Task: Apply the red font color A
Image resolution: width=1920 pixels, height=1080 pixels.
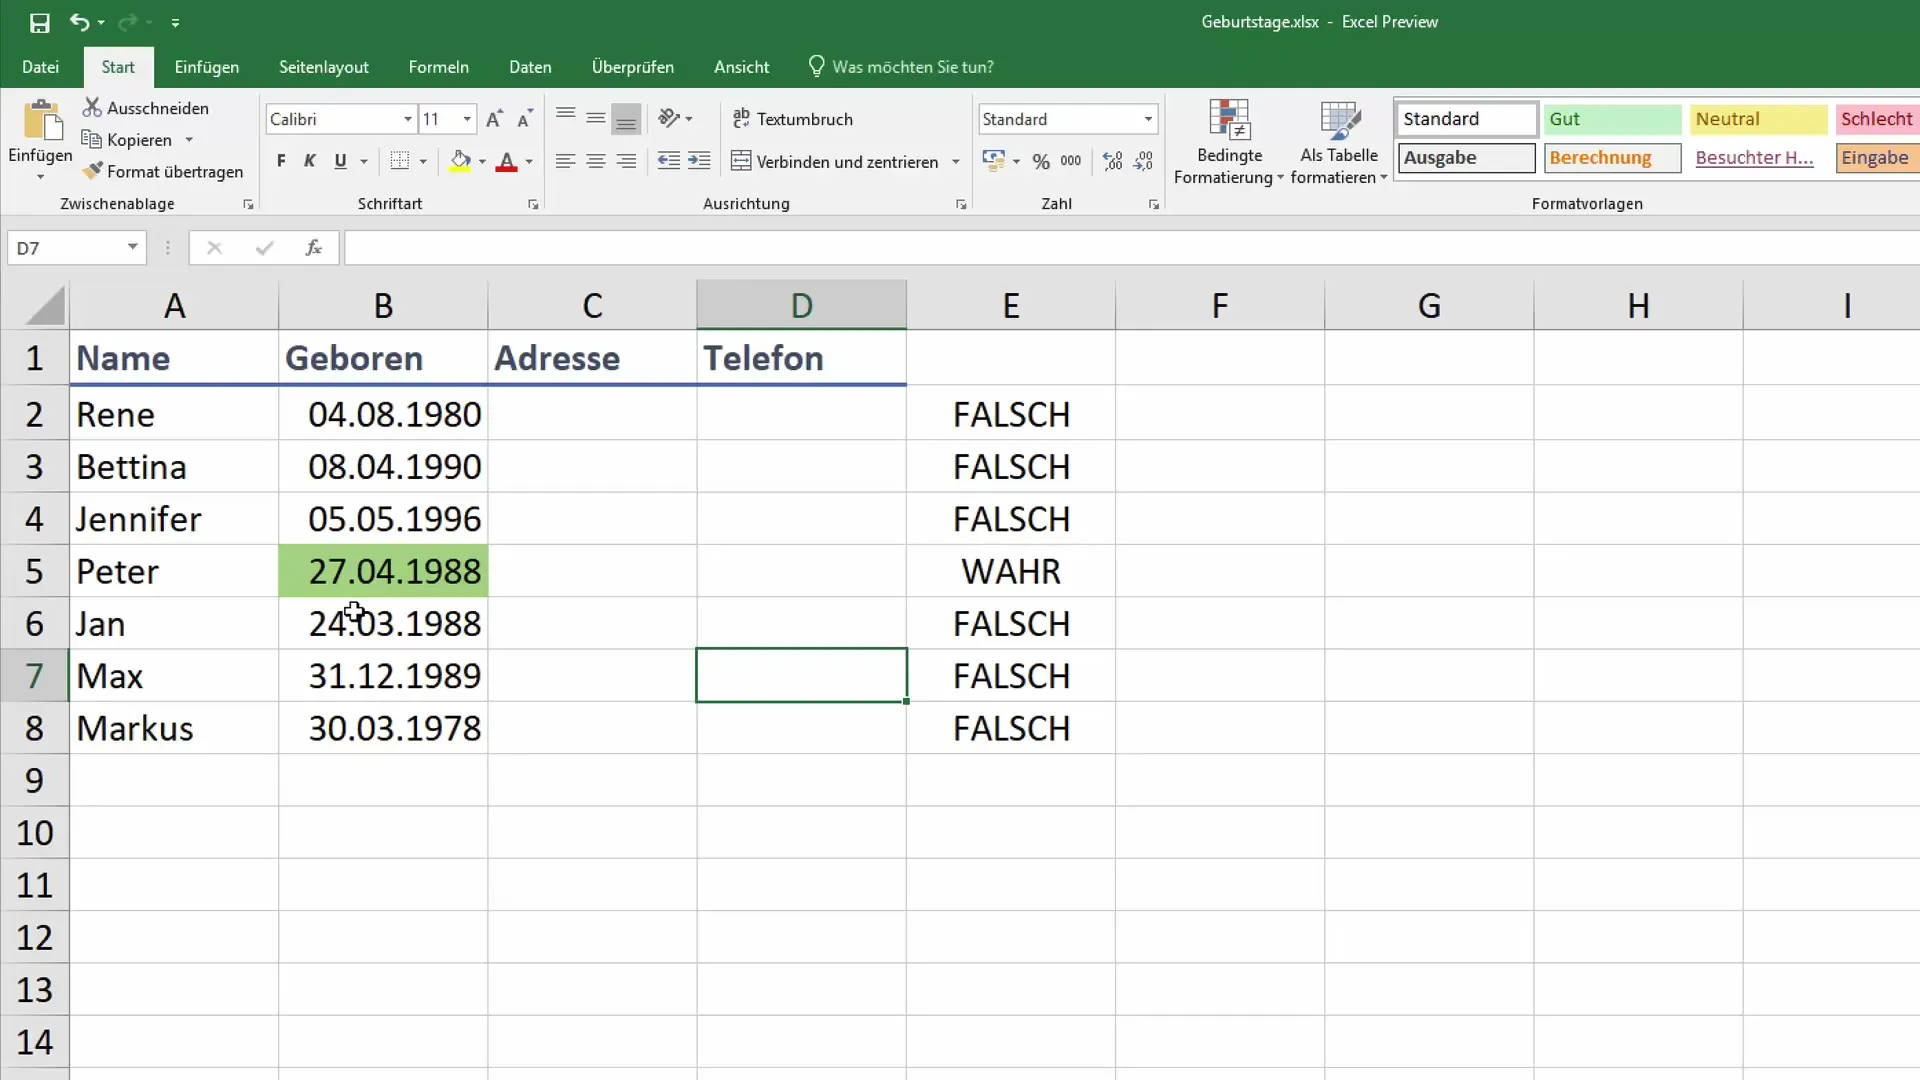Action: coord(507,161)
